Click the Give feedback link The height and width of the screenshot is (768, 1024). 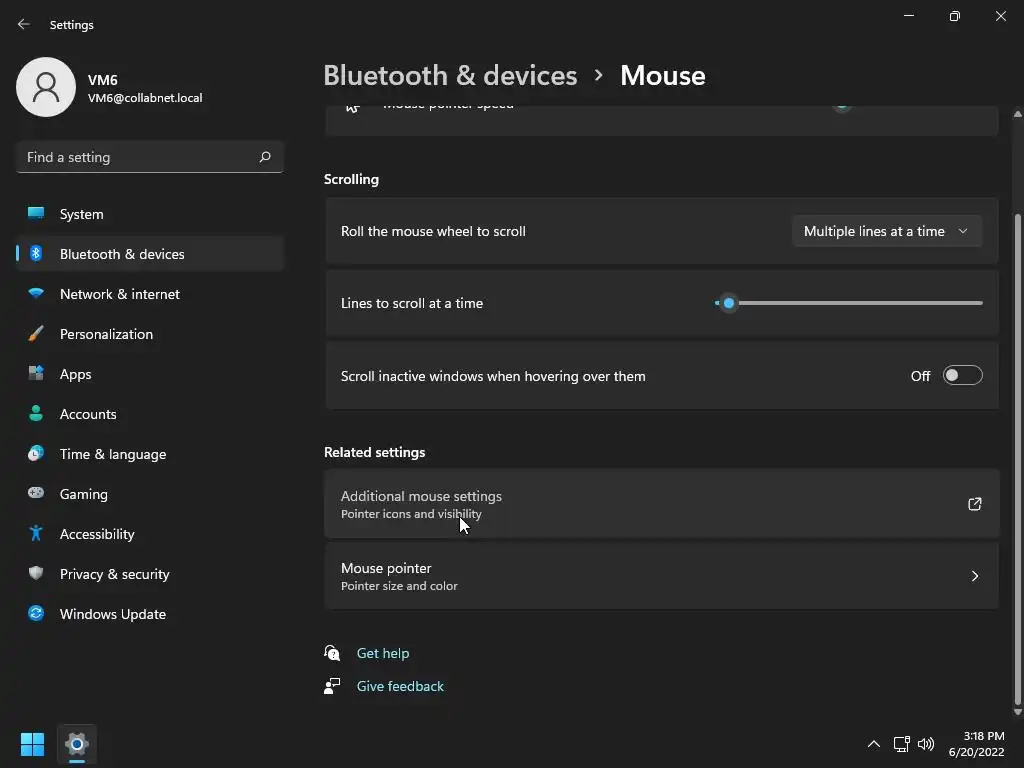[400, 686]
